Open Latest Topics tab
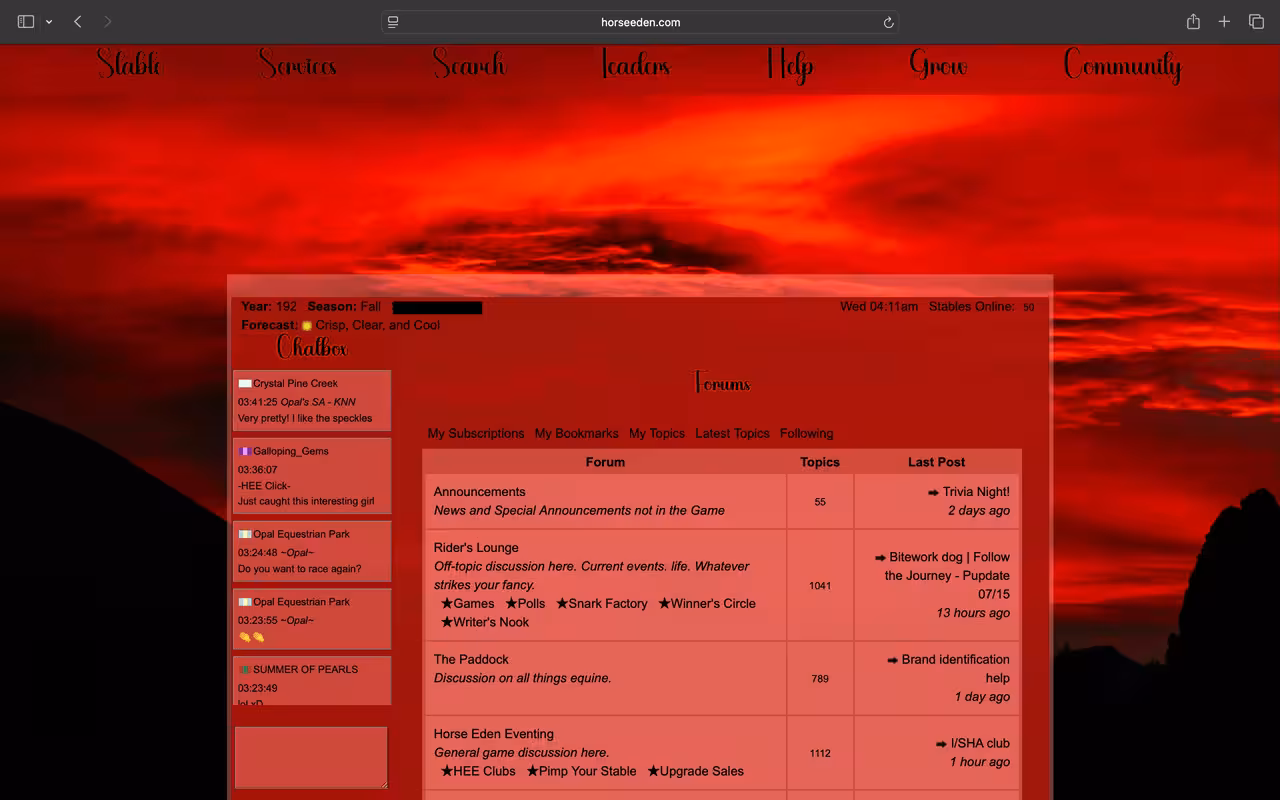 click(x=732, y=434)
